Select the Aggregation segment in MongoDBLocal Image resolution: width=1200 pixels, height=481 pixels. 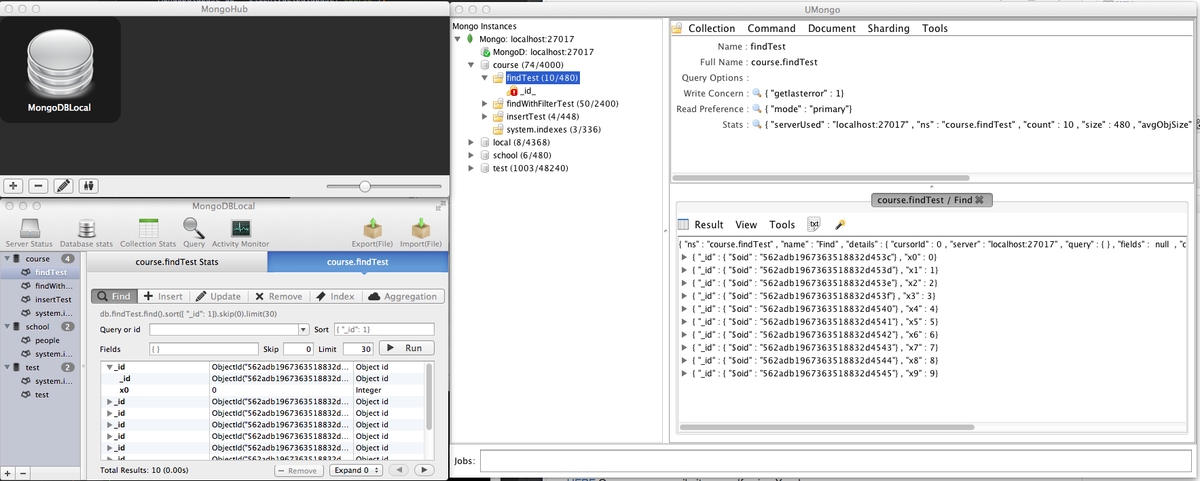point(402,296)
